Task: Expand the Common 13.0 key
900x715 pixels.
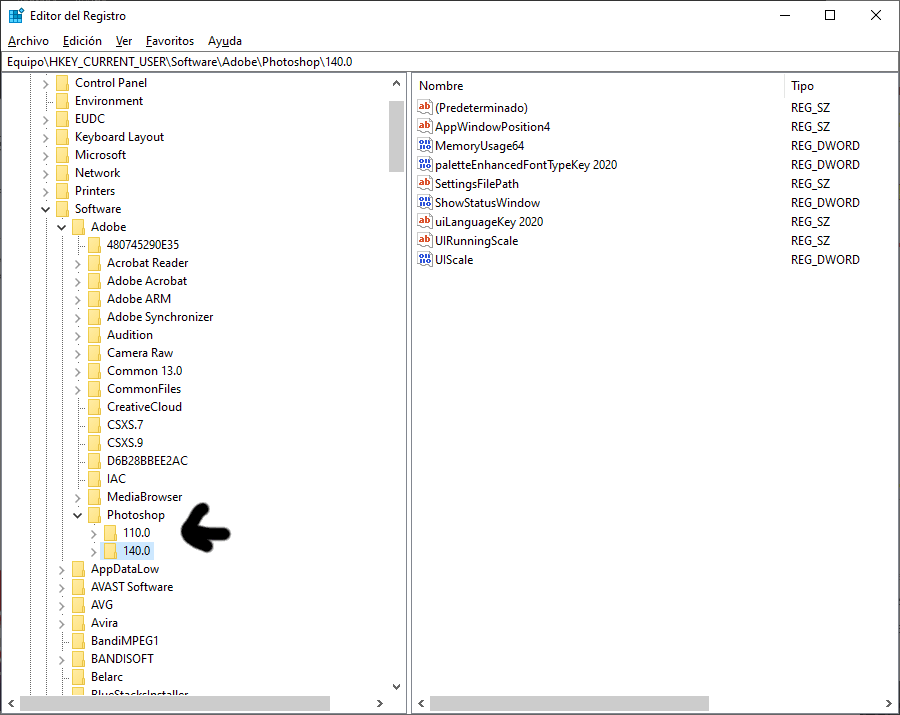Action: click(77, 371)
